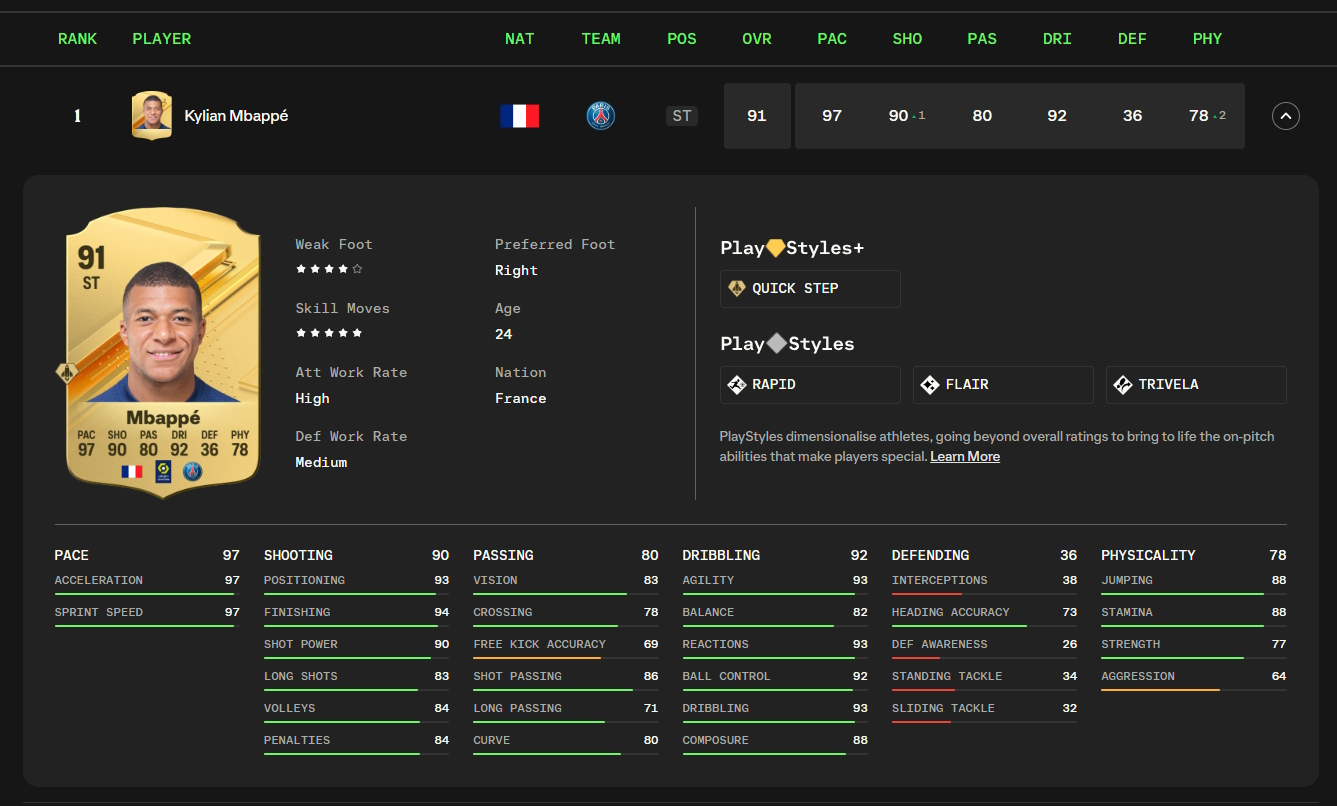Click the OVR 91 cell in the row

coord(757,116)
